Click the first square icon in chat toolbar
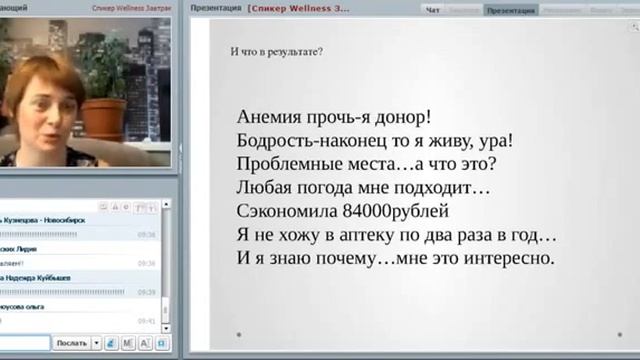 (x=104, y=207)
